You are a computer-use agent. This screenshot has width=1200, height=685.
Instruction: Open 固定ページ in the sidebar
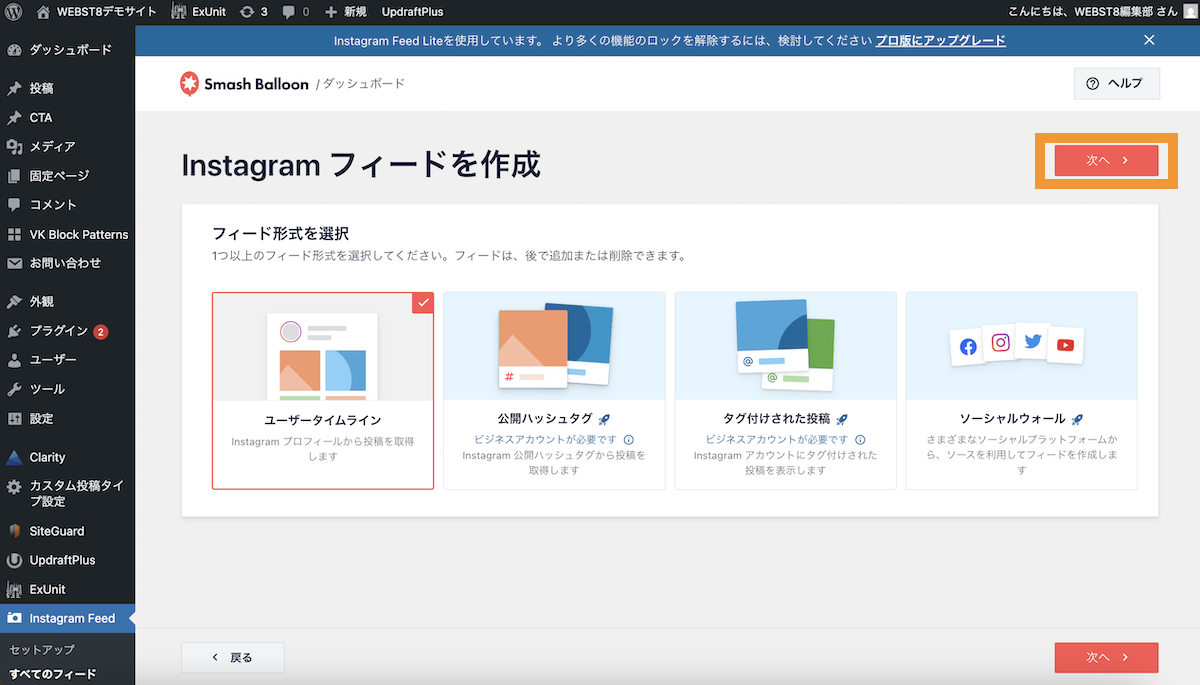click(x=59, y=176)
